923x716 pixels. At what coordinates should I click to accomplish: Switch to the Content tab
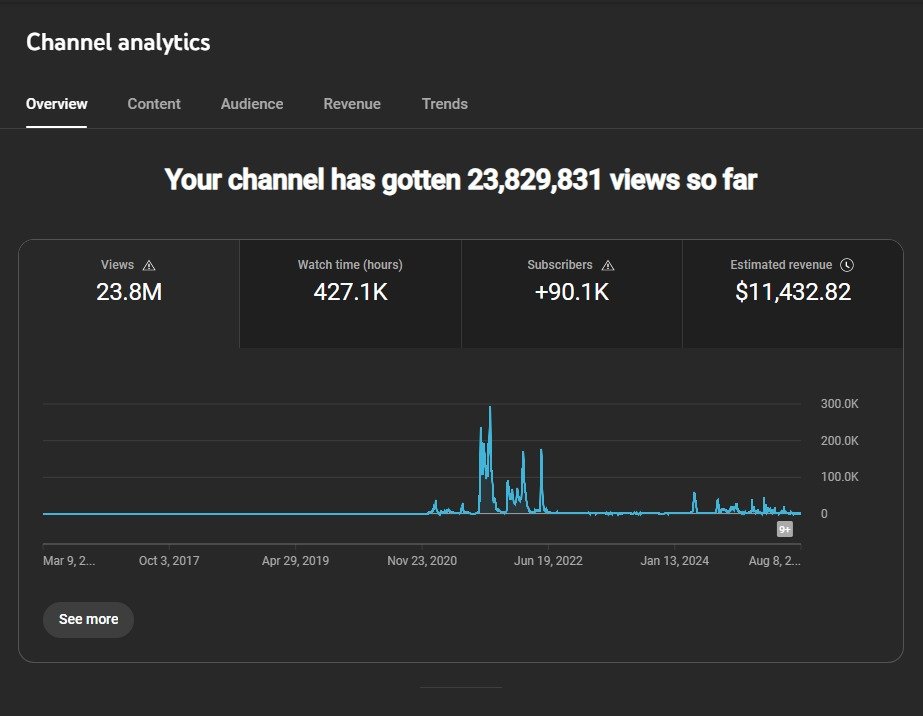click(154, 104)
